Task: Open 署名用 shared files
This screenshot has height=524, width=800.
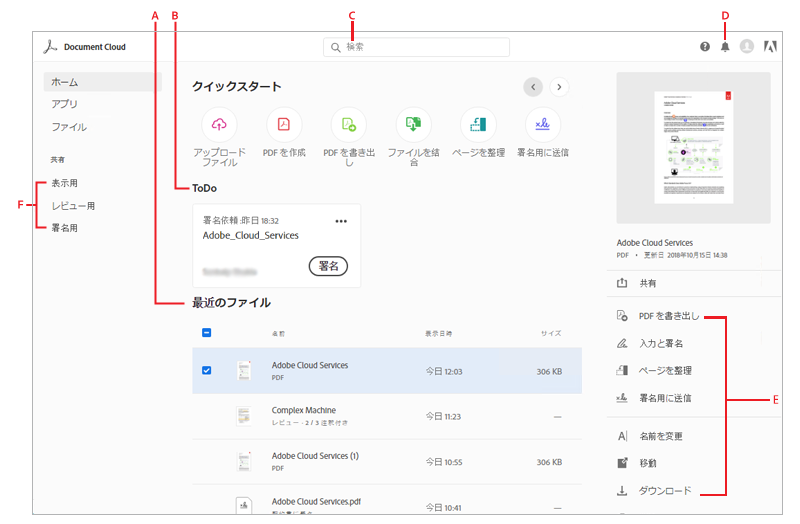Action: pos(64,228)
